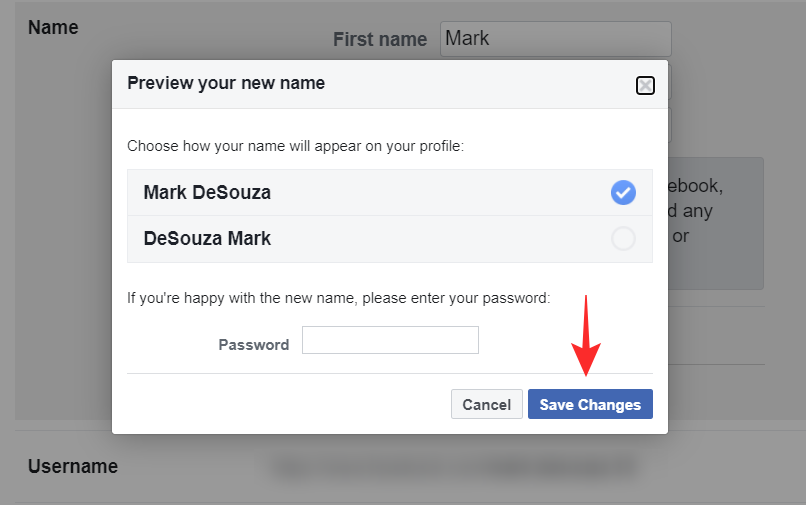Click the Name section heading

[x=53, y=27]
